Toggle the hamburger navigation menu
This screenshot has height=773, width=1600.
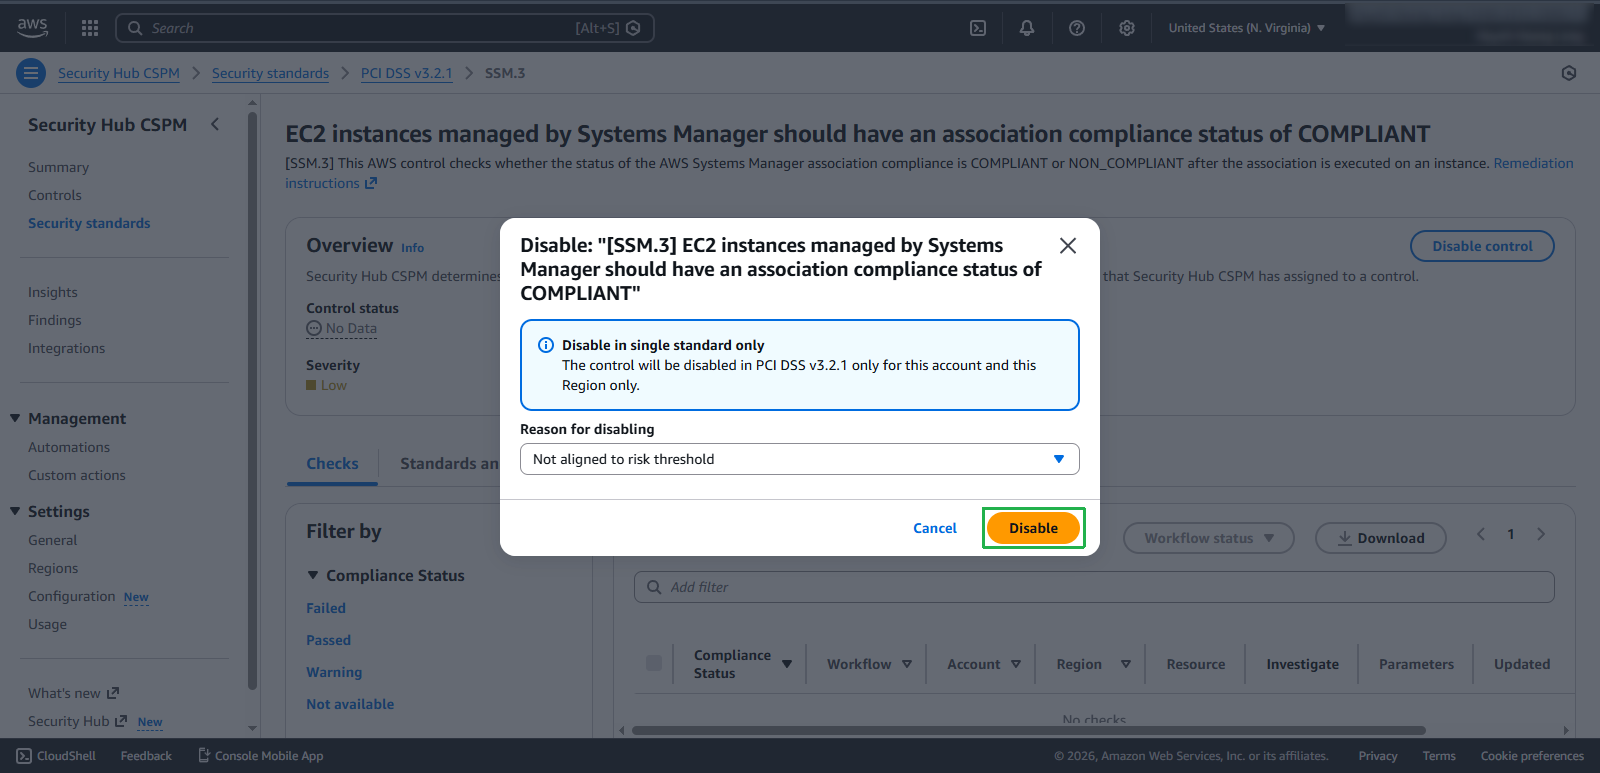(31, 73)
